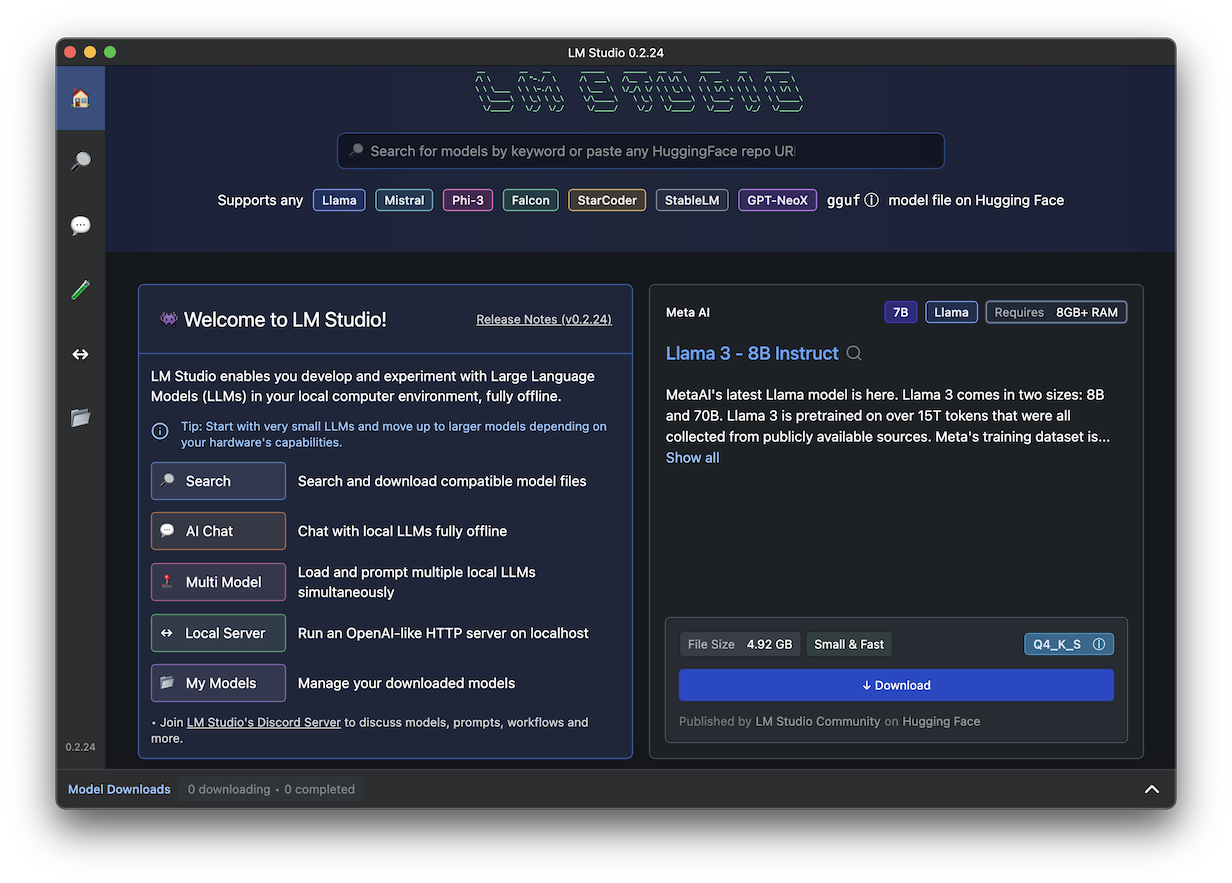Screen dimensions: 1232x883
Task: Click Show all to expand description
Action: [692, 458]
